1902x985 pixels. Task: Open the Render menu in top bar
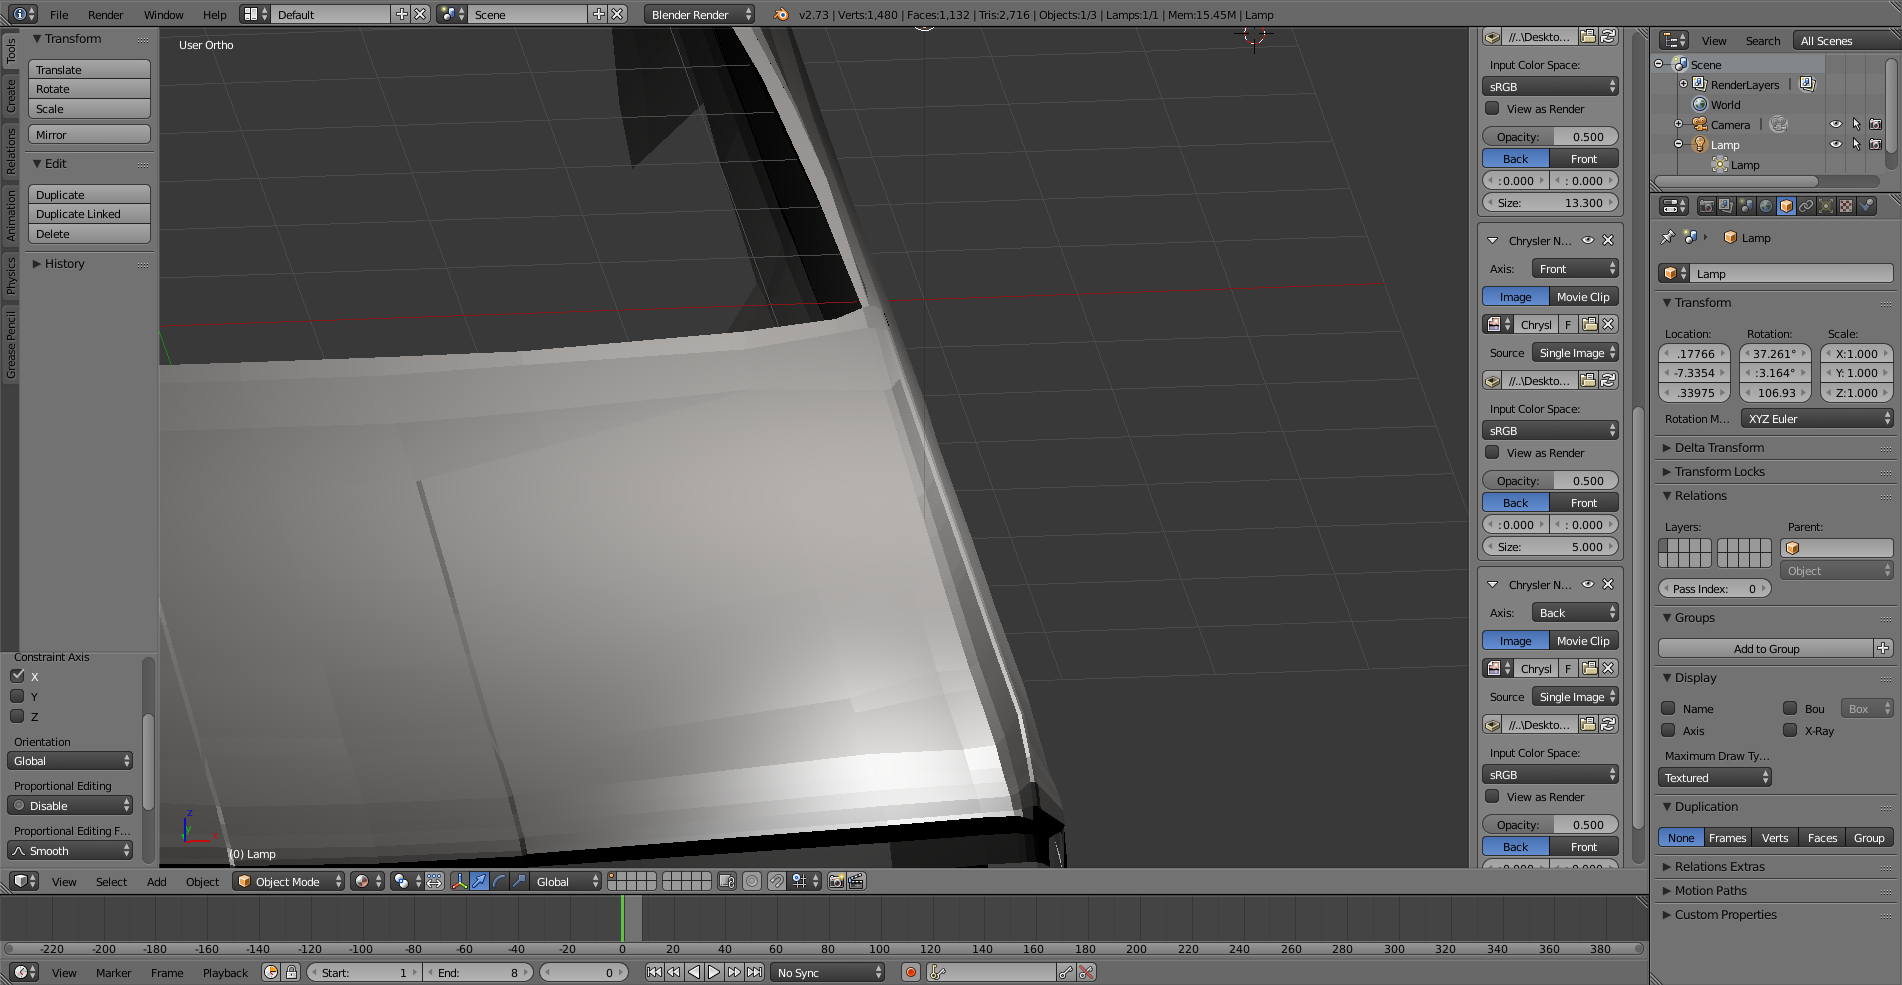[105, 15]
